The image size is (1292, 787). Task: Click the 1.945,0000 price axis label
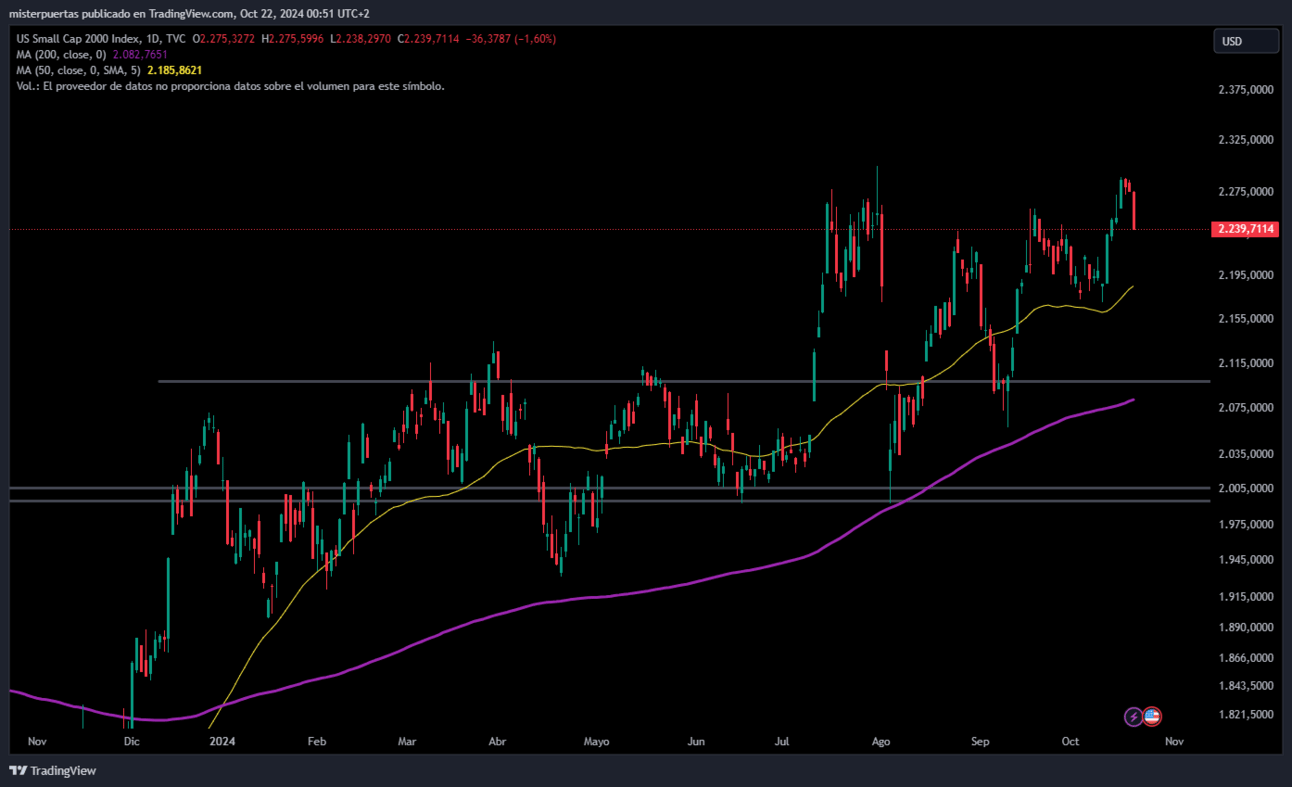click(1245, 559)
